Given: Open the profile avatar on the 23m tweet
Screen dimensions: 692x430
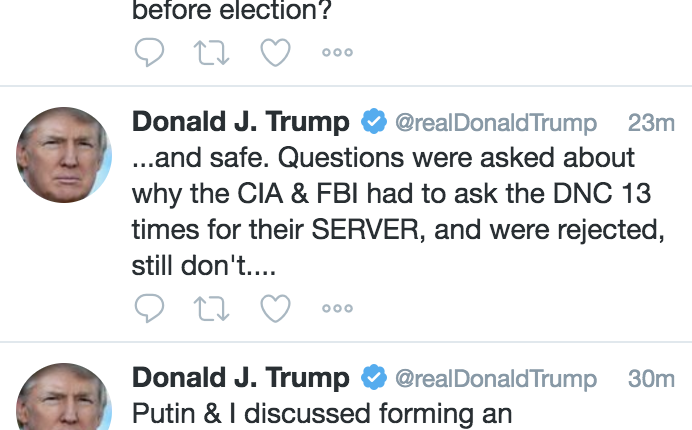Looking at the screenshot, I should coord(64,155).
